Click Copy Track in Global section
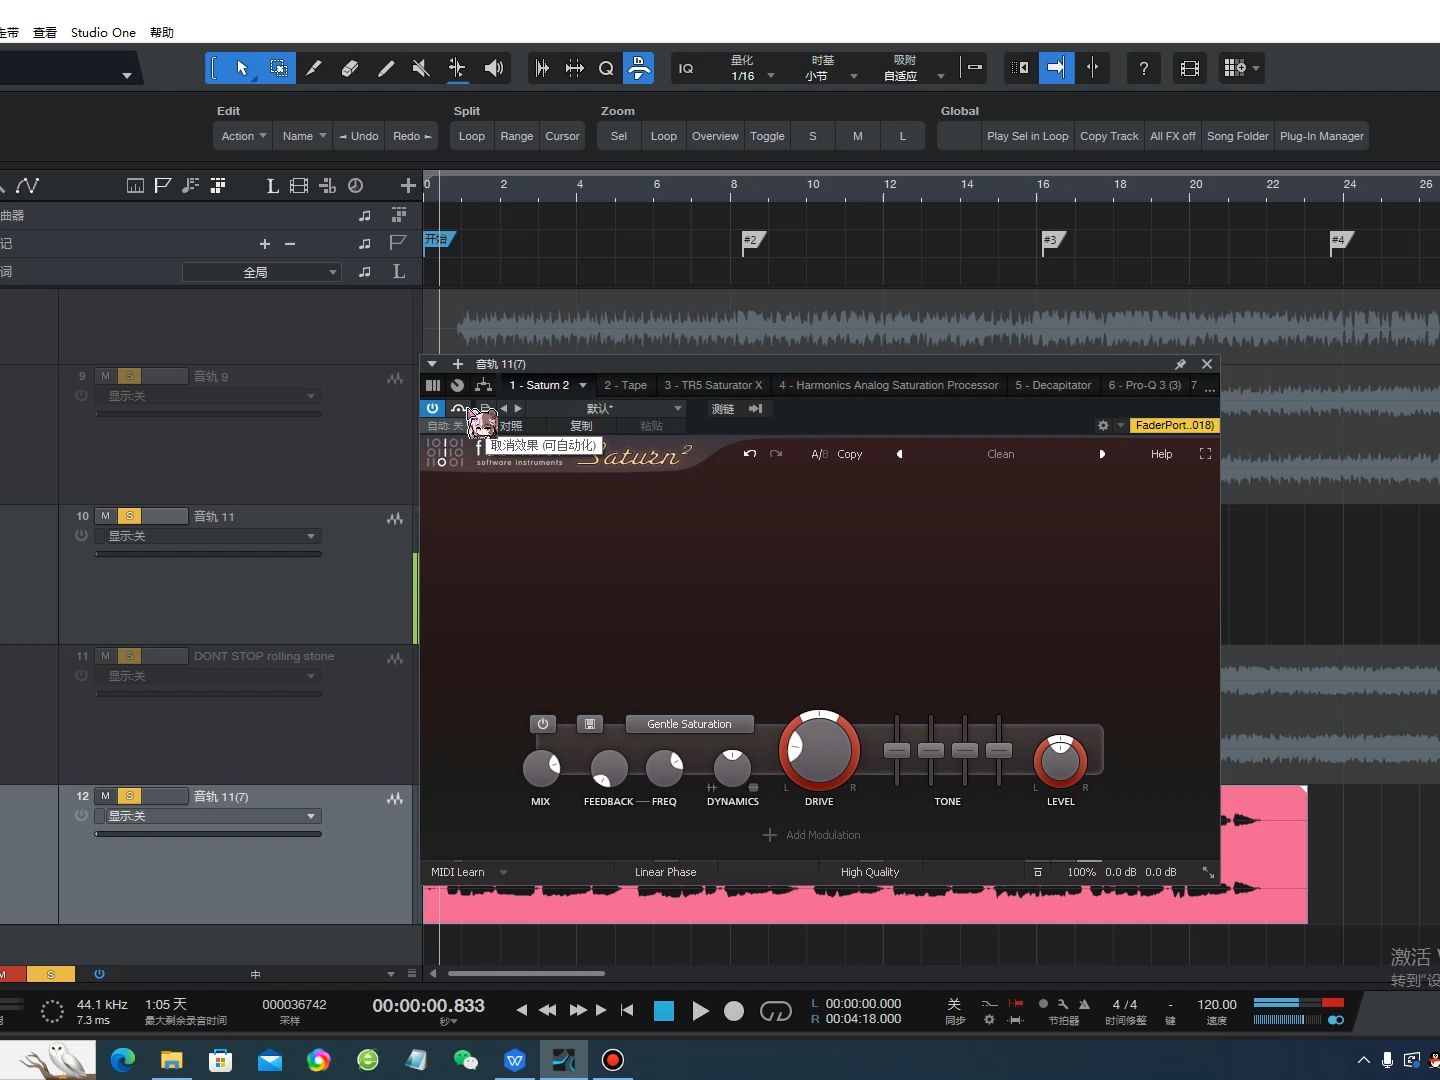The height and width of the screenshot is (1080, 1440). (1109, 136)
